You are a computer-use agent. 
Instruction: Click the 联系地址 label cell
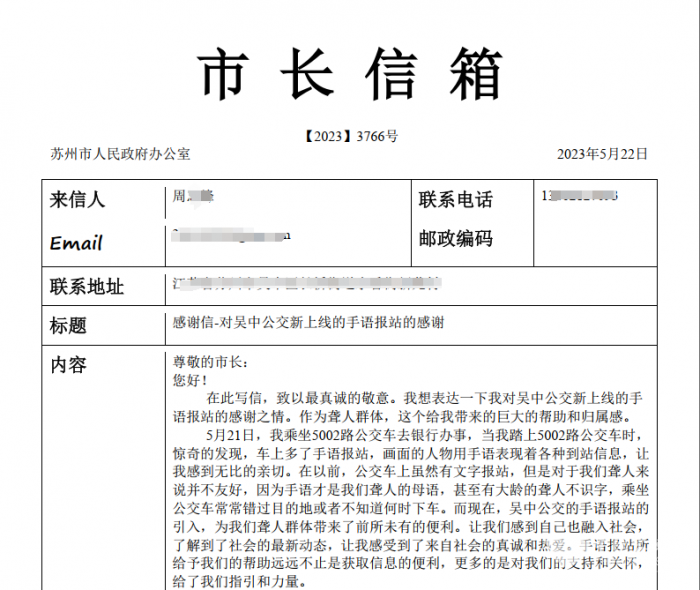click(87, 287)
